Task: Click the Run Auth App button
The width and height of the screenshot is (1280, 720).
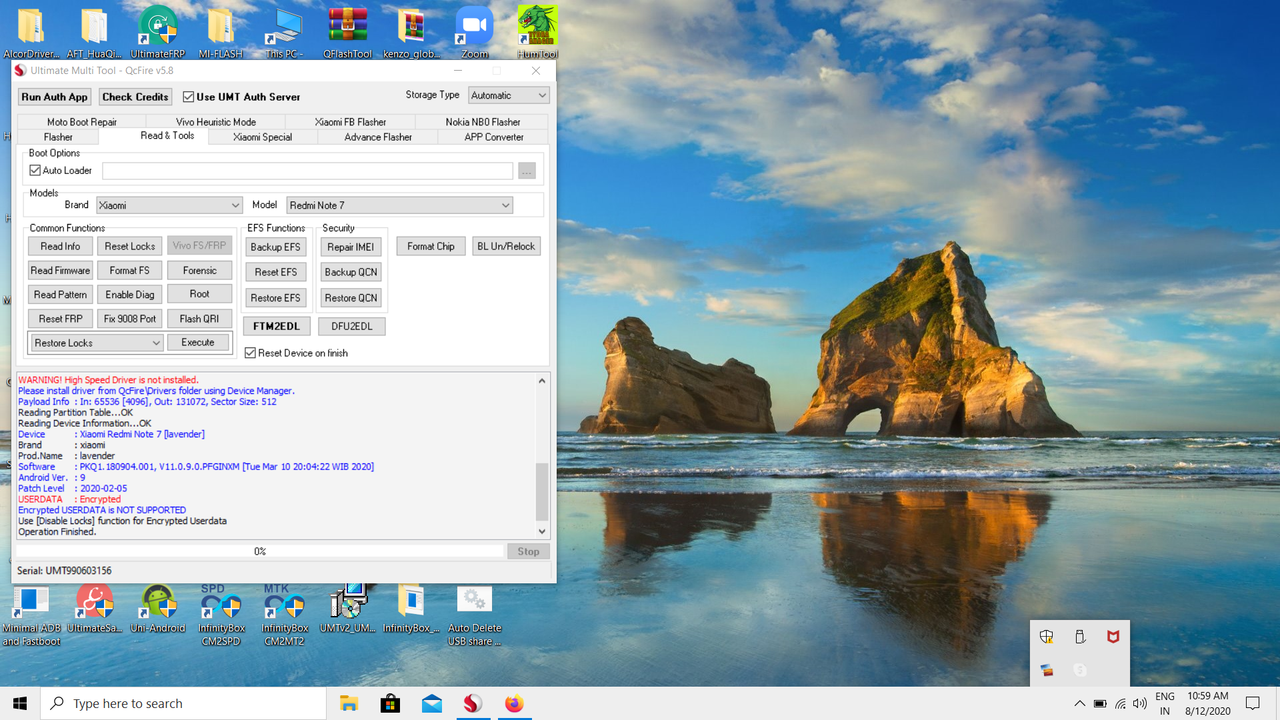Action: (55, 97)
